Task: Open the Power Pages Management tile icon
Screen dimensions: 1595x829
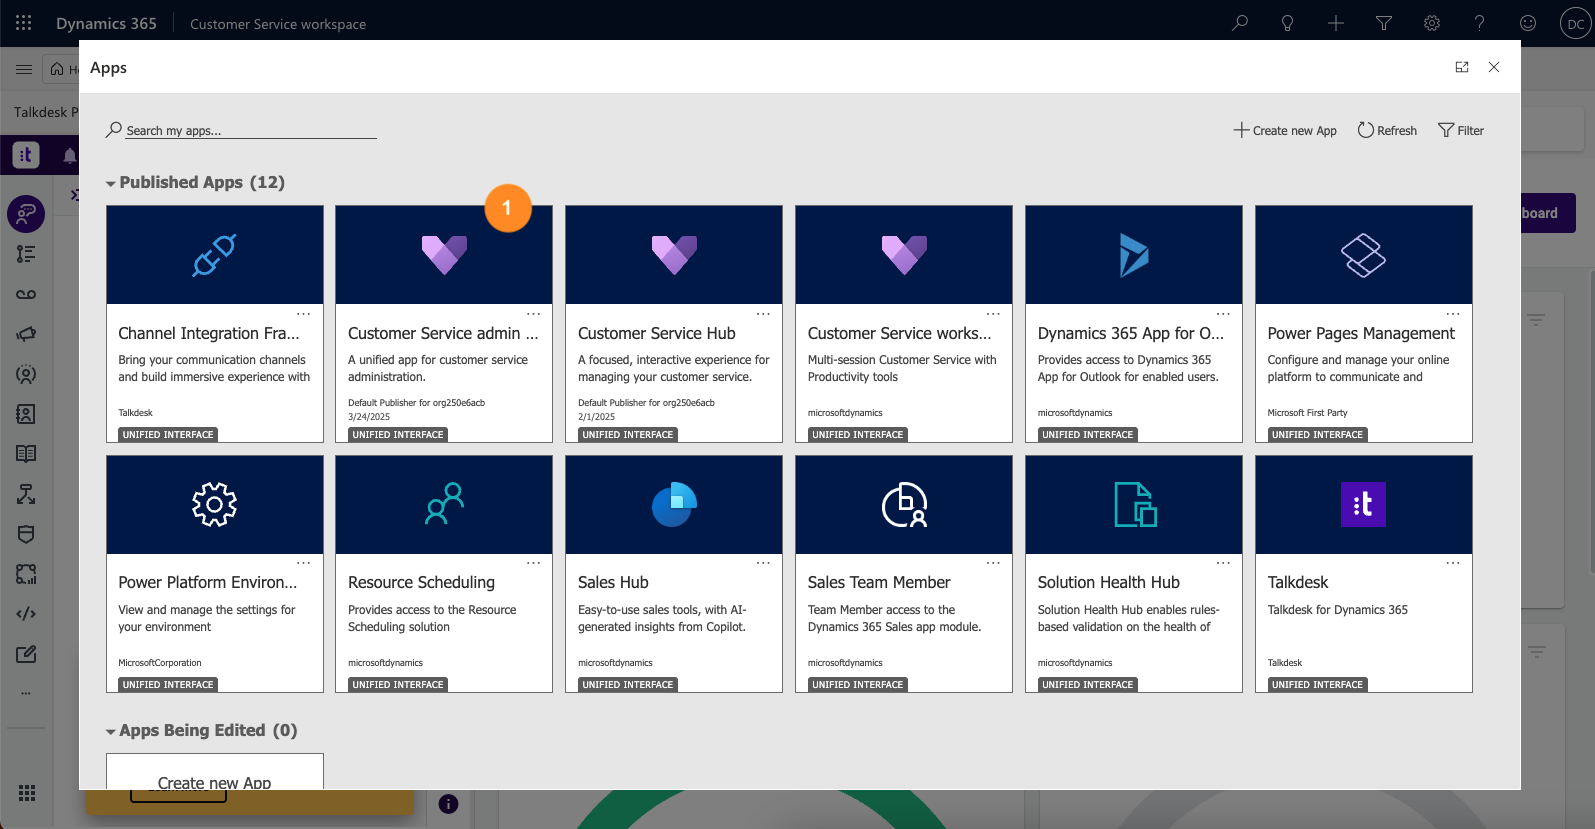Action: click(1364, 255)
